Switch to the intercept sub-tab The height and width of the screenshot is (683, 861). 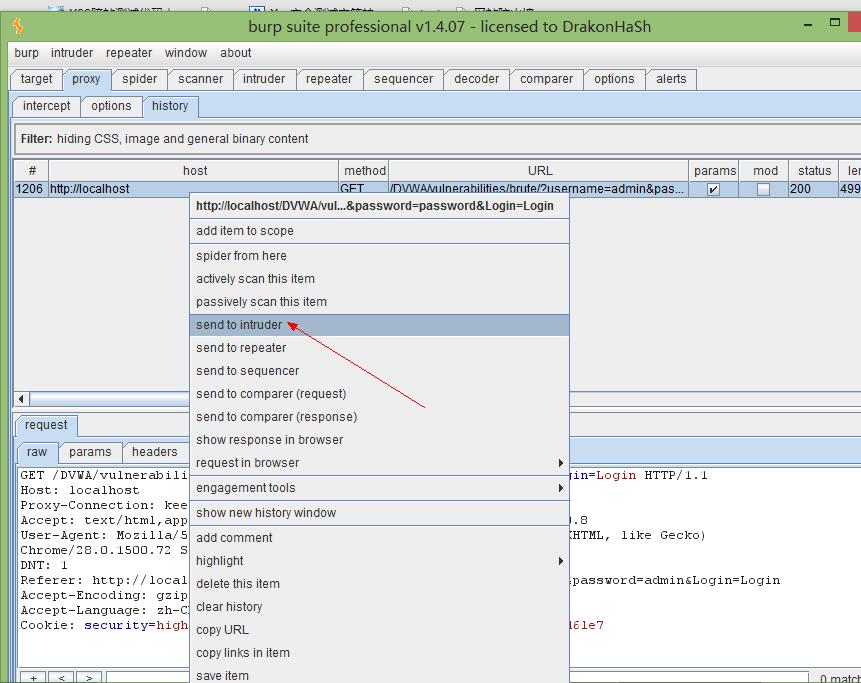click(x=47, y=106)
